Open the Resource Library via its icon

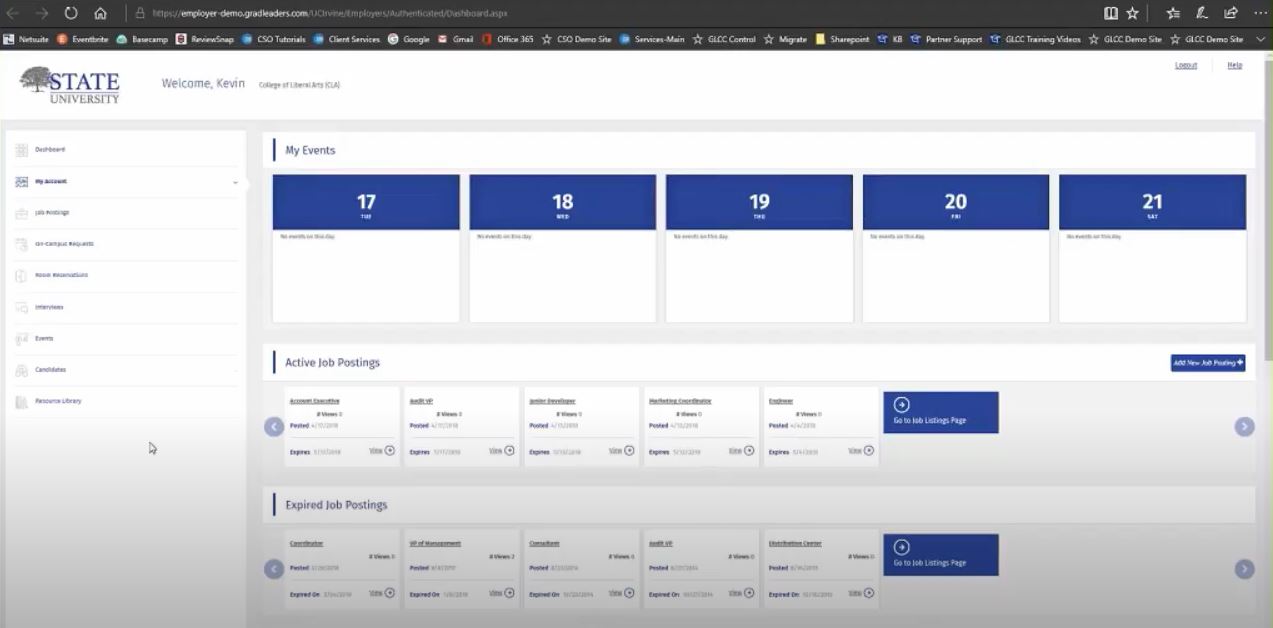click(21, 401)
